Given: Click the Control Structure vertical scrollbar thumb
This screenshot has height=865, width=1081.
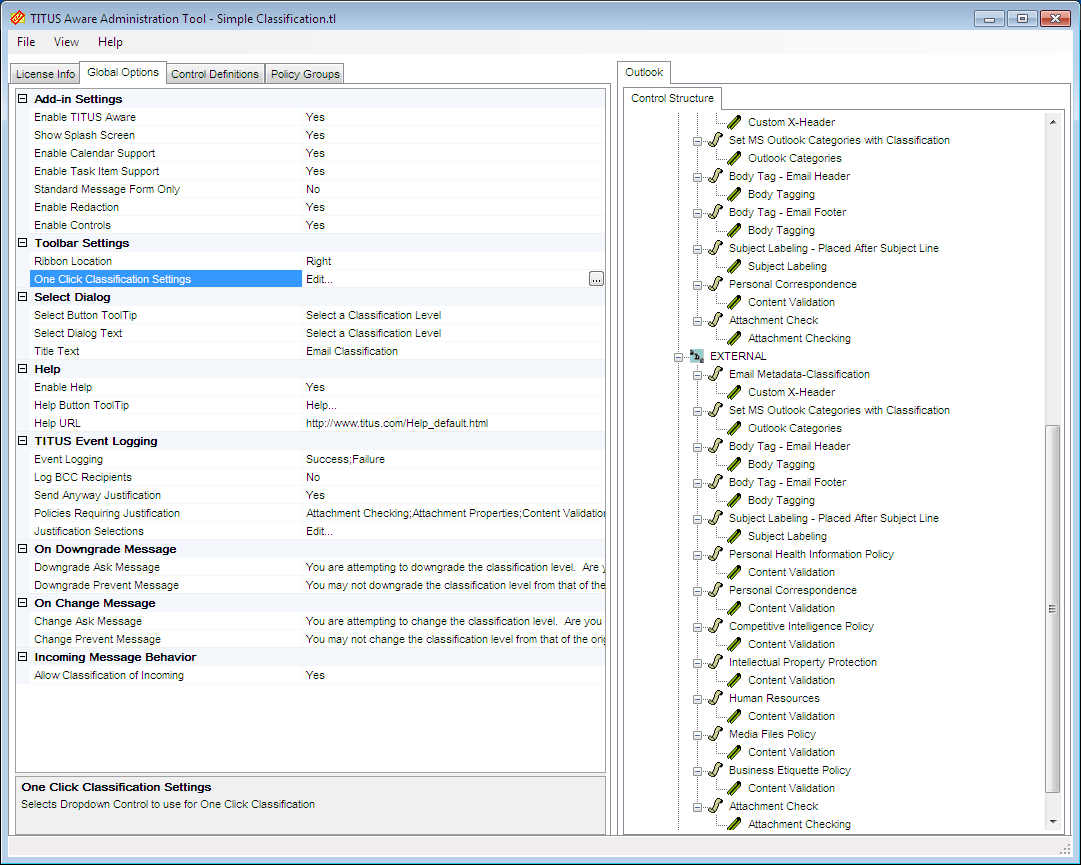Looking at the screenshot, I should pyautogui.click(x=1053, y=609).
